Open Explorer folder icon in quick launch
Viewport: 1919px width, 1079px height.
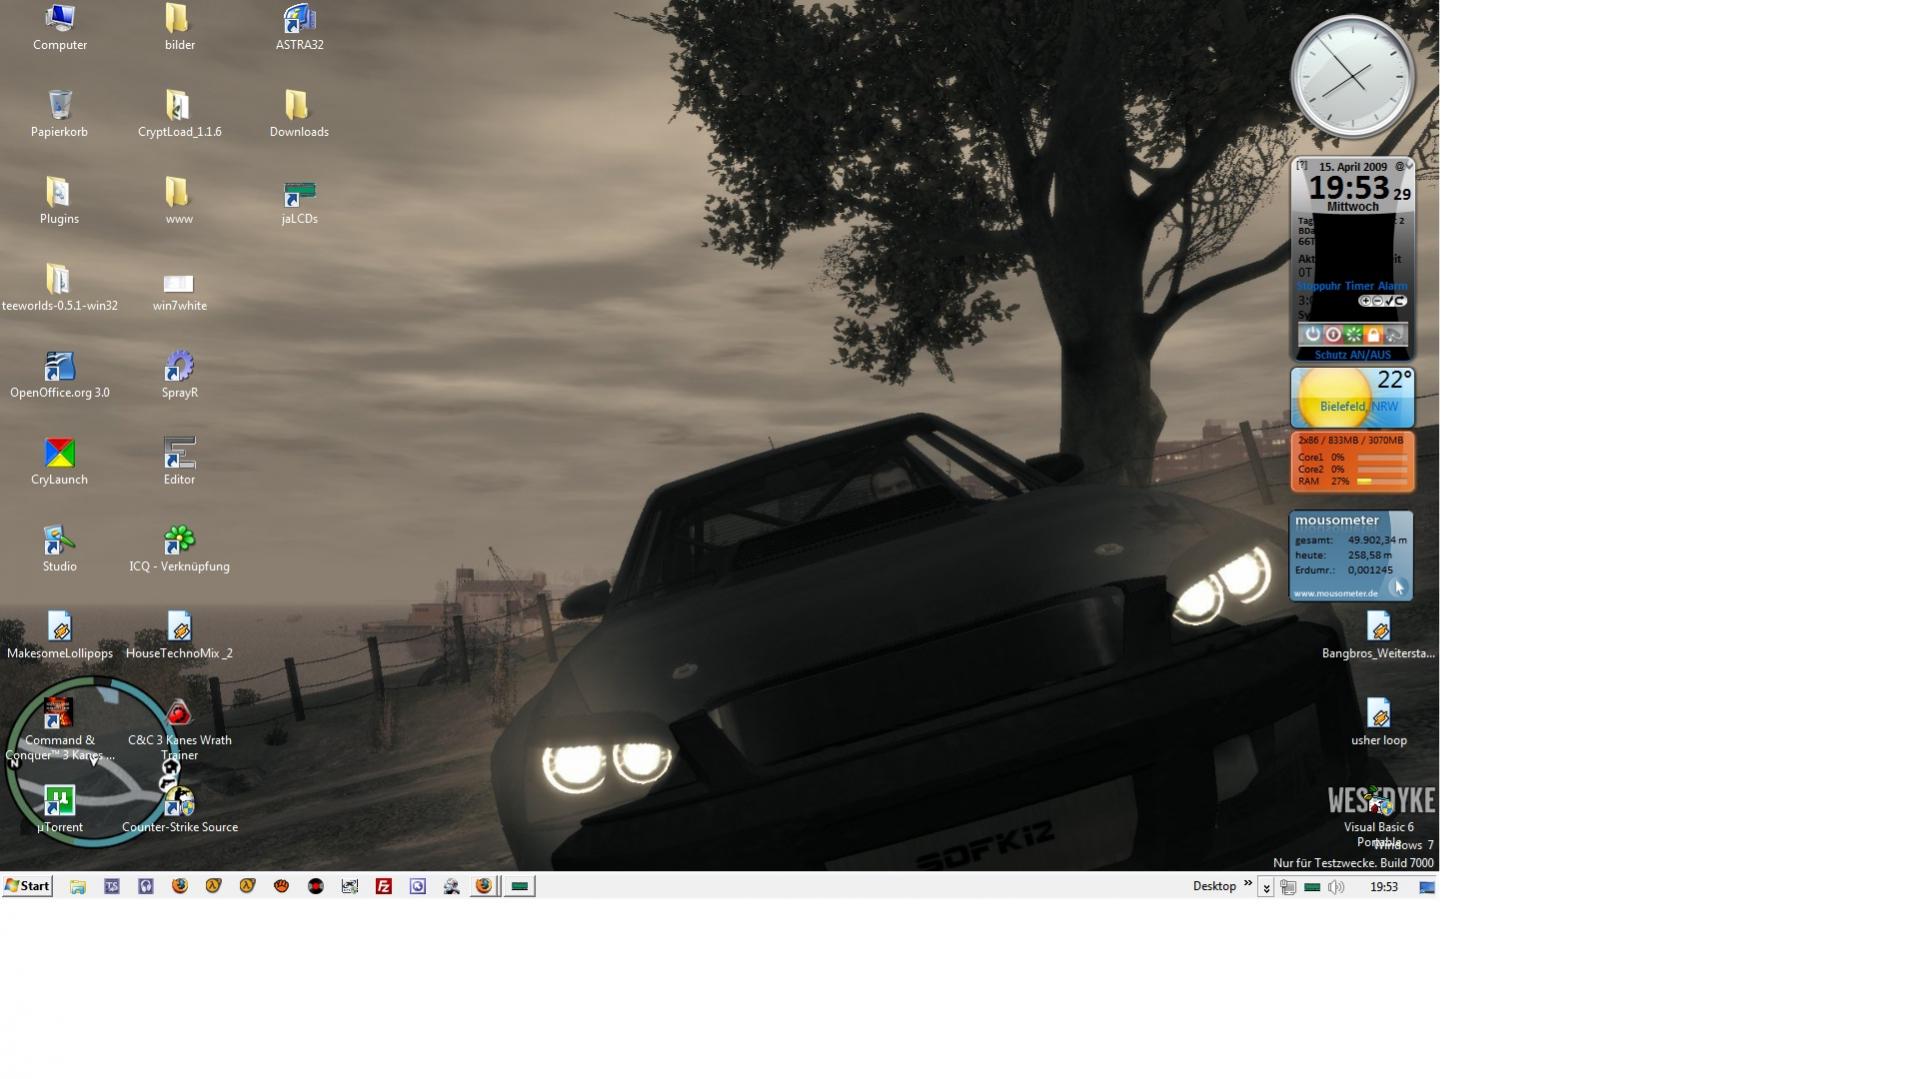(77, 886)
